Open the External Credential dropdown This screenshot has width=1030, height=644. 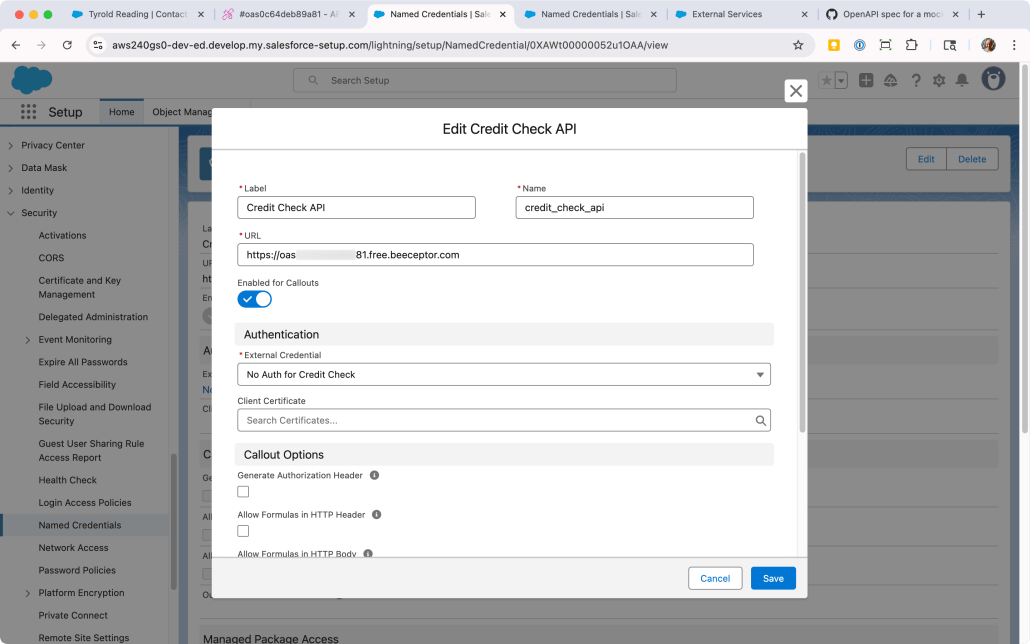[x=761, y=373]
